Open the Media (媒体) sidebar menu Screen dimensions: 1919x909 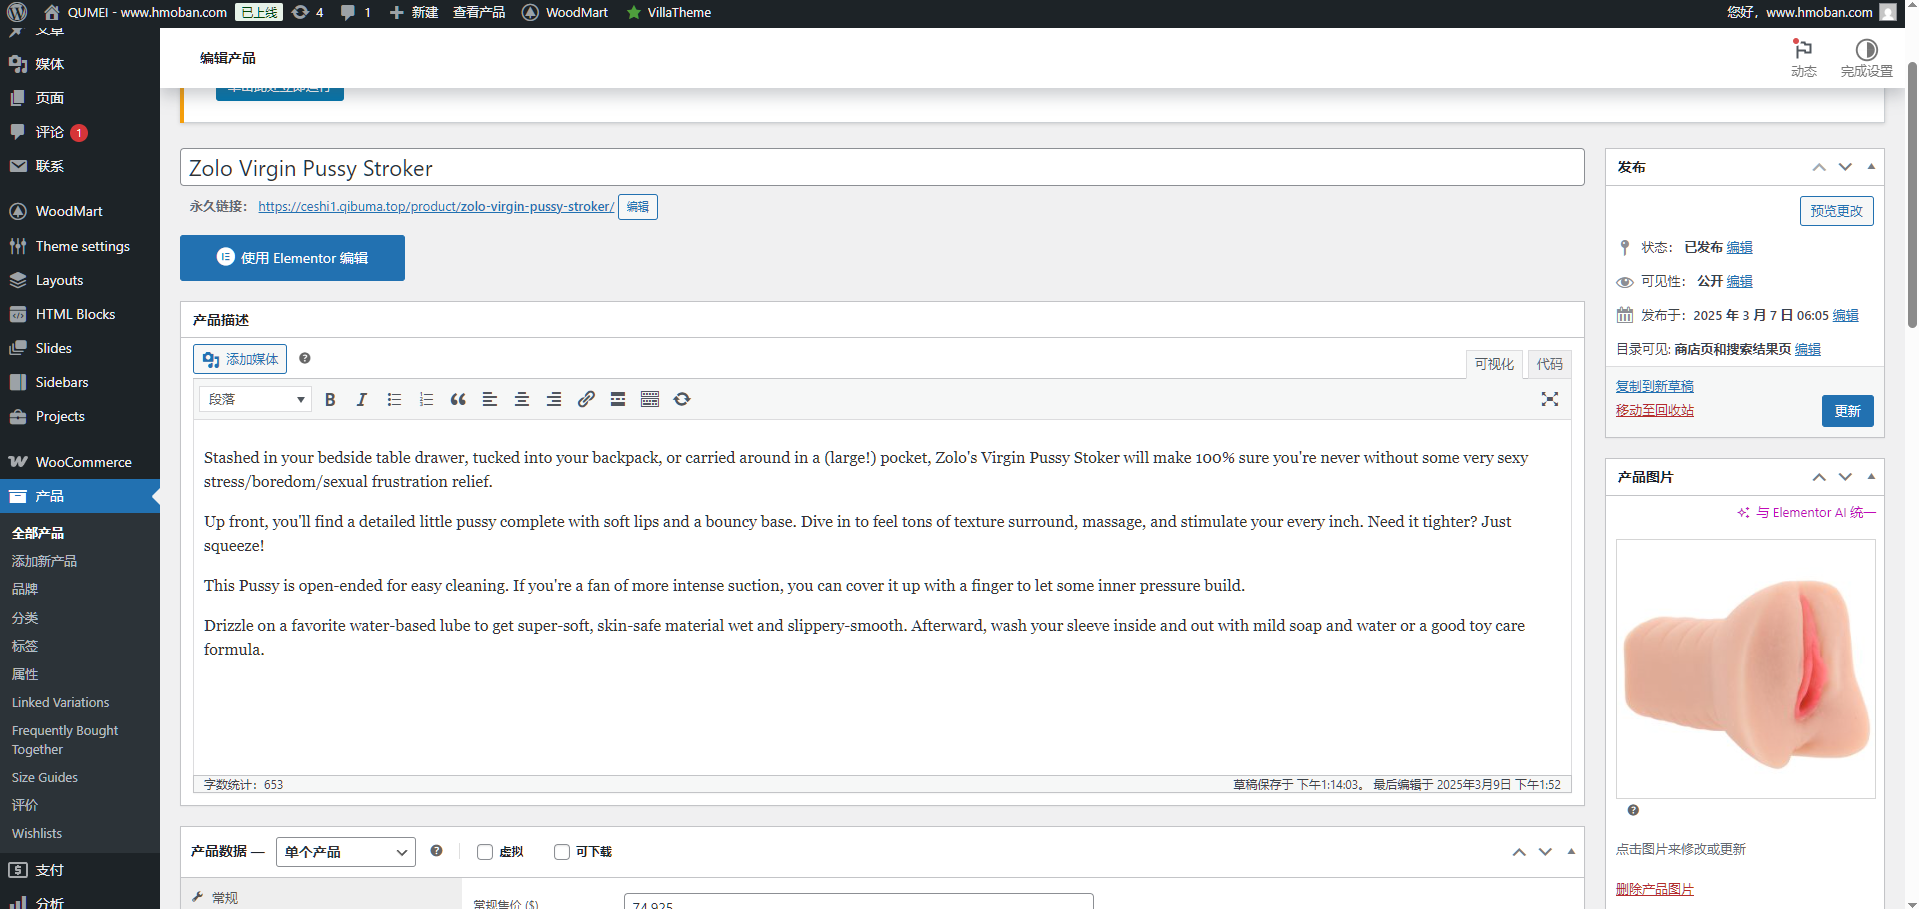pyautogui.click(x=80, y=64)
